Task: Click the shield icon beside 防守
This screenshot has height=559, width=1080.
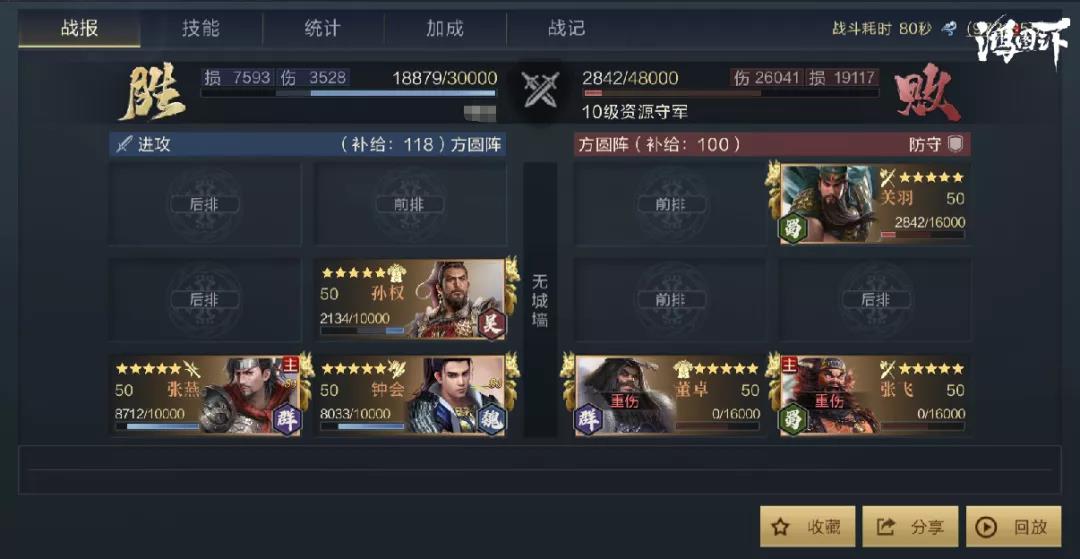Action: (x=955, y=144)
